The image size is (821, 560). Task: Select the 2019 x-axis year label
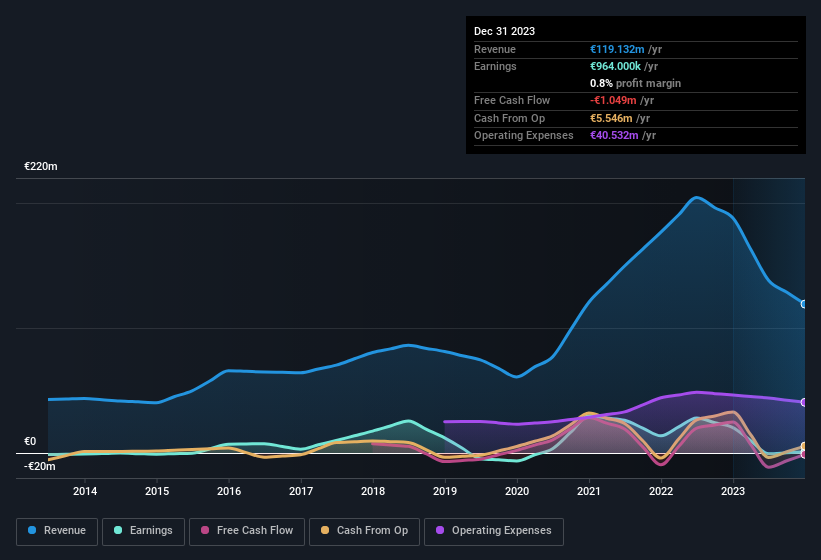point(445,491)
